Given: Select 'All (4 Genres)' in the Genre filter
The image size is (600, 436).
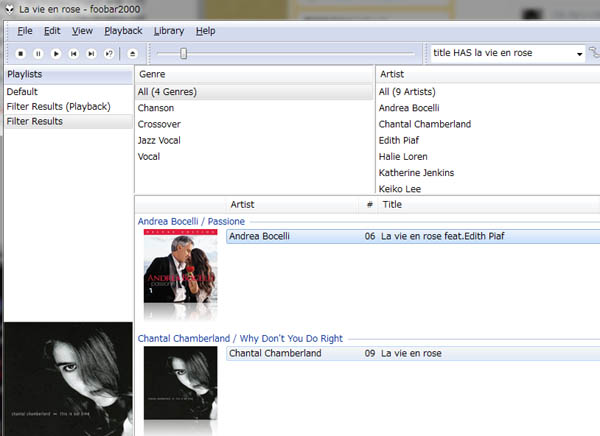Looking at the screenshot, I should pos(254,92).
